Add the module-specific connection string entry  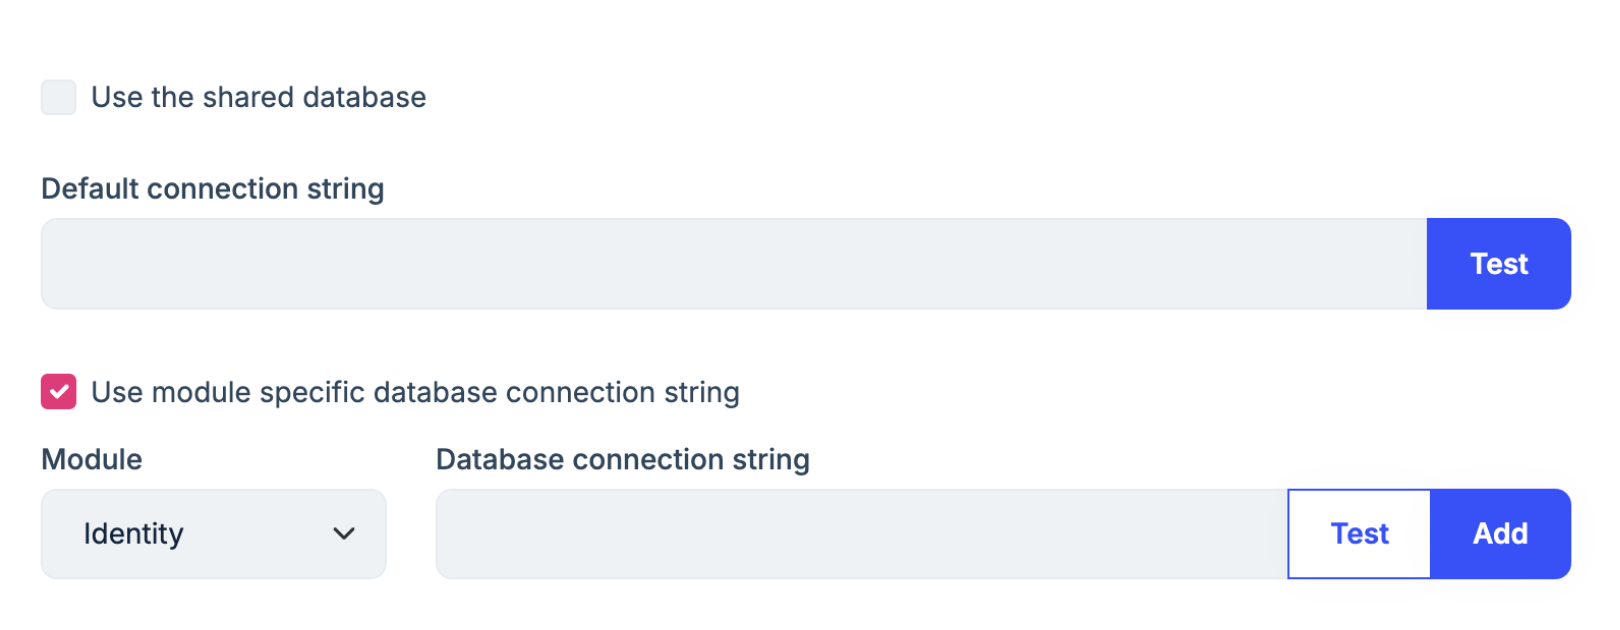(1500, 534)
